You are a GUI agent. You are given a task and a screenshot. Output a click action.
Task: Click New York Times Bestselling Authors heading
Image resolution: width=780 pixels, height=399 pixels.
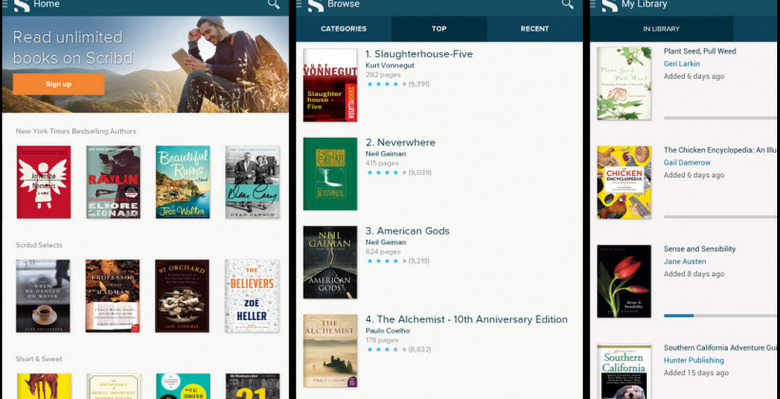(76, 131)
